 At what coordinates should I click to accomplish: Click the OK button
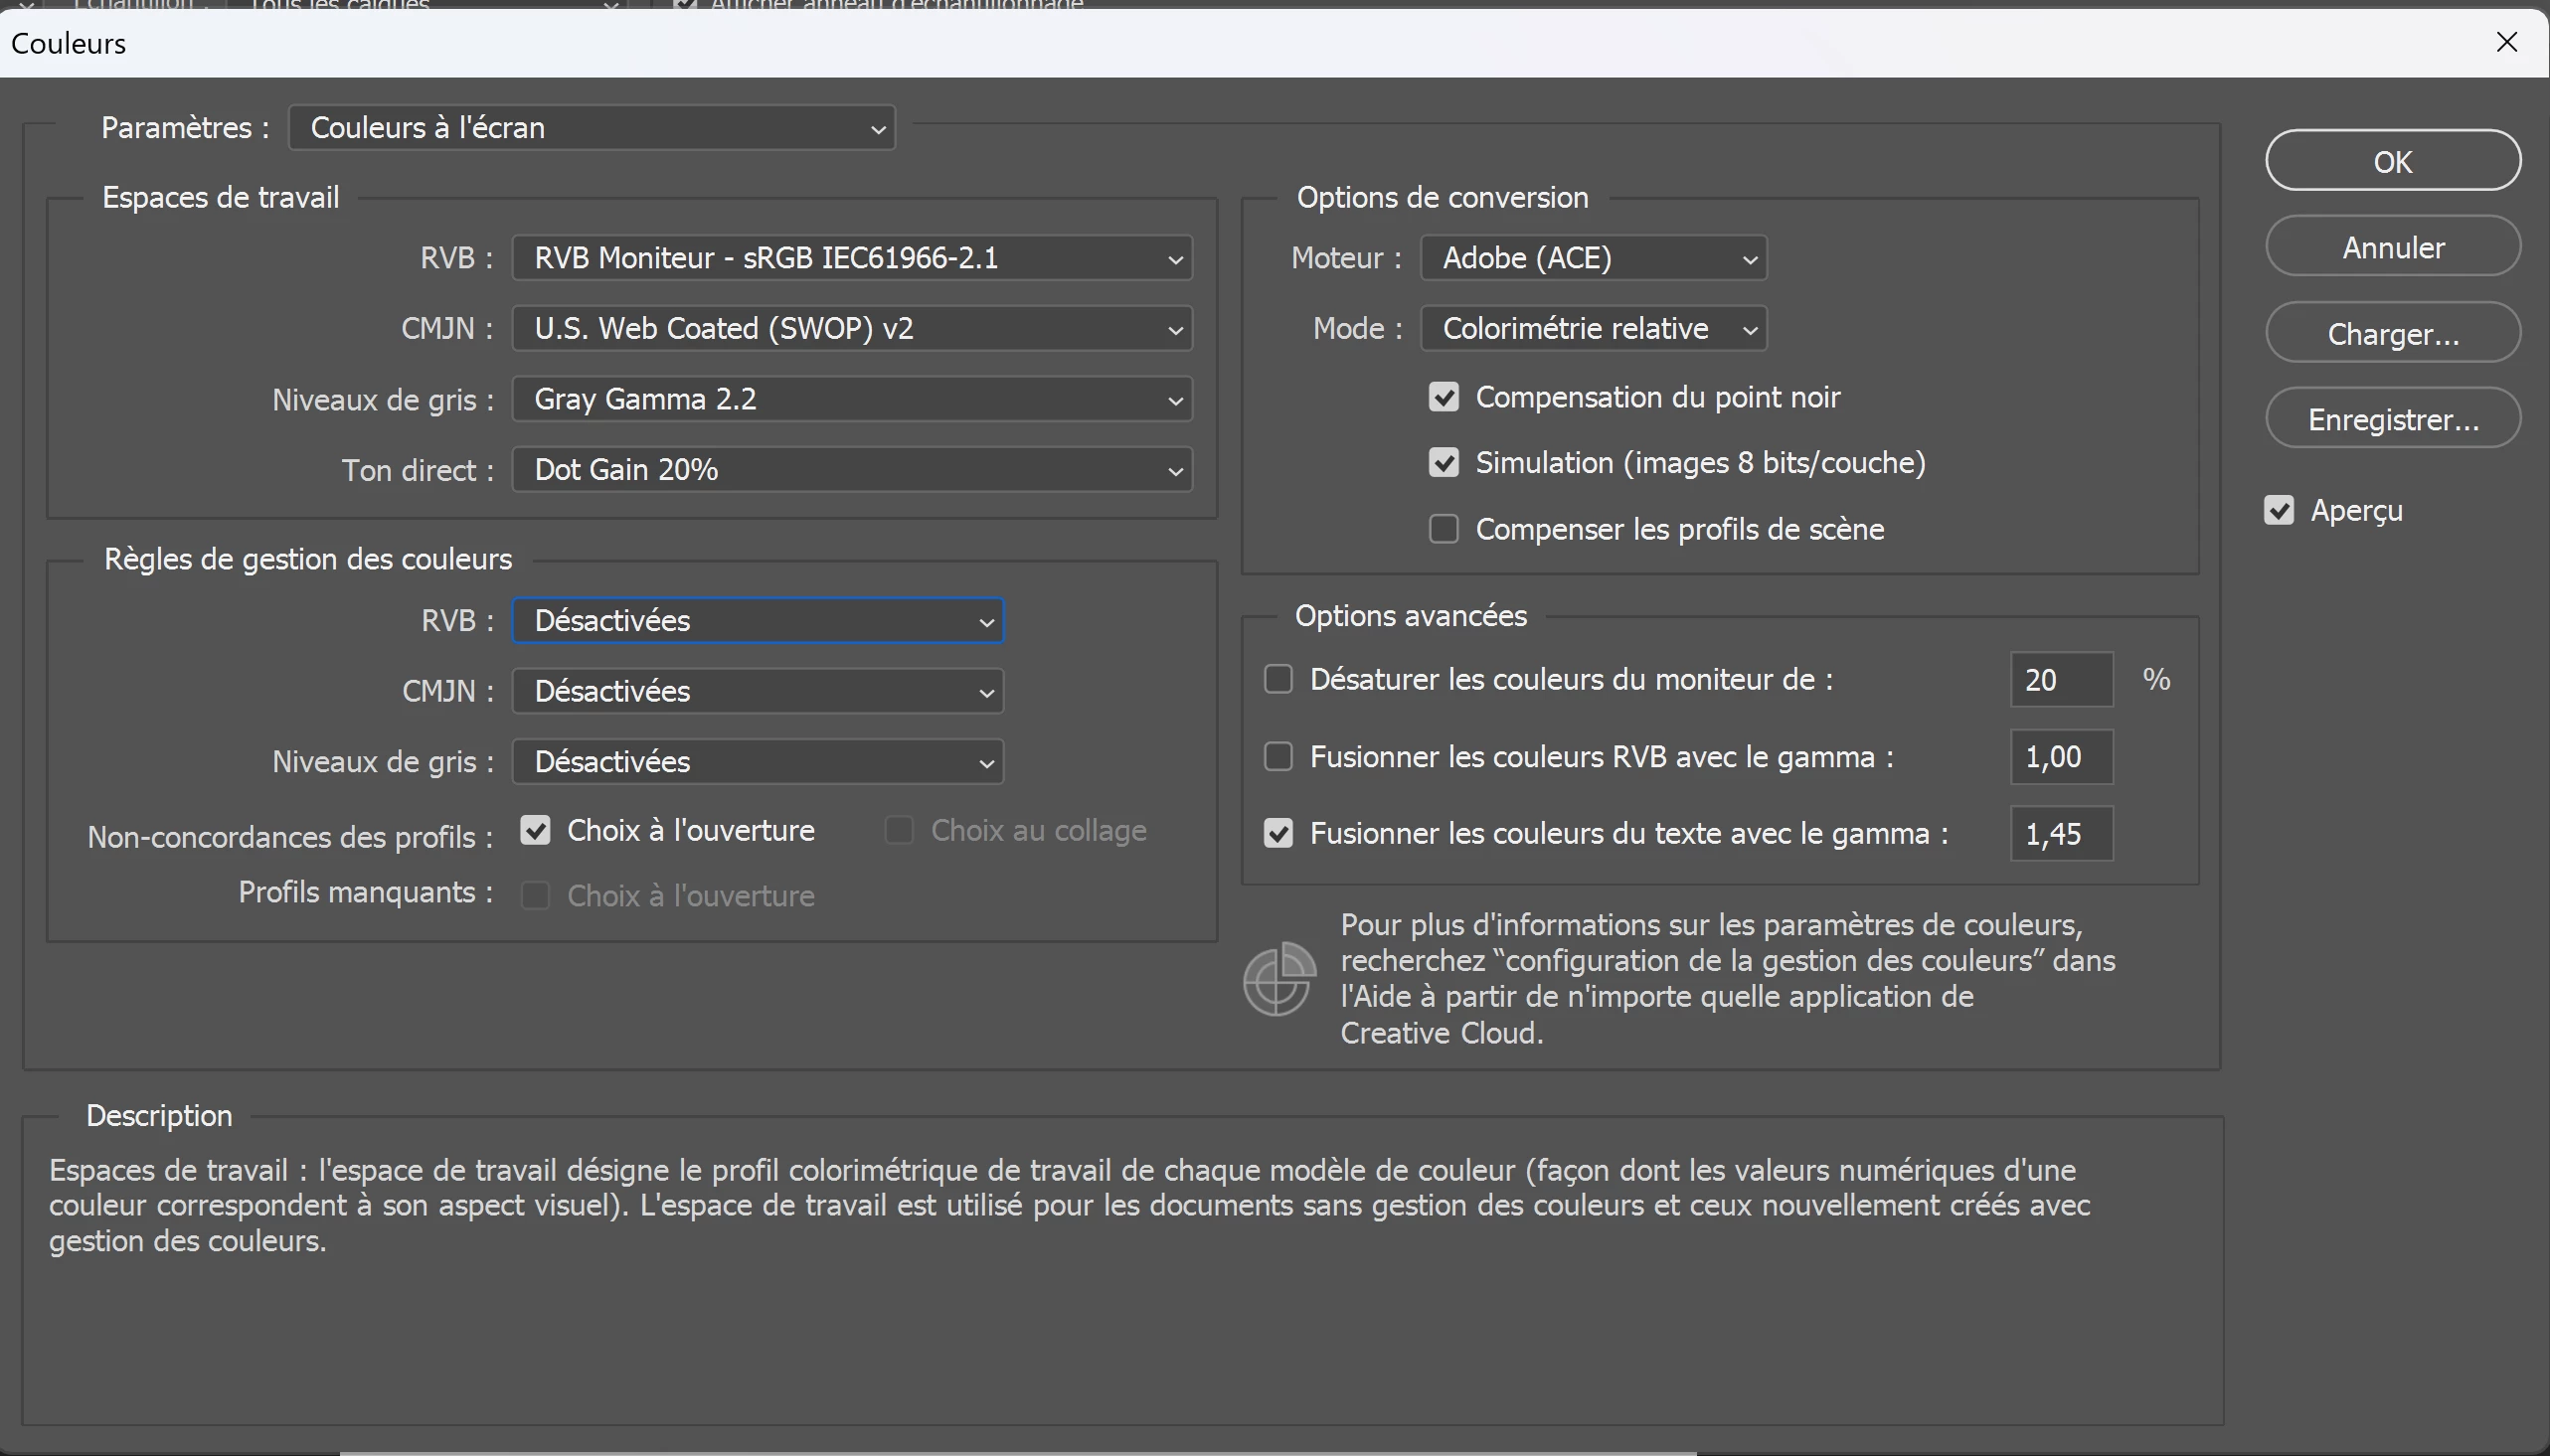click(x=2392, y=161)
